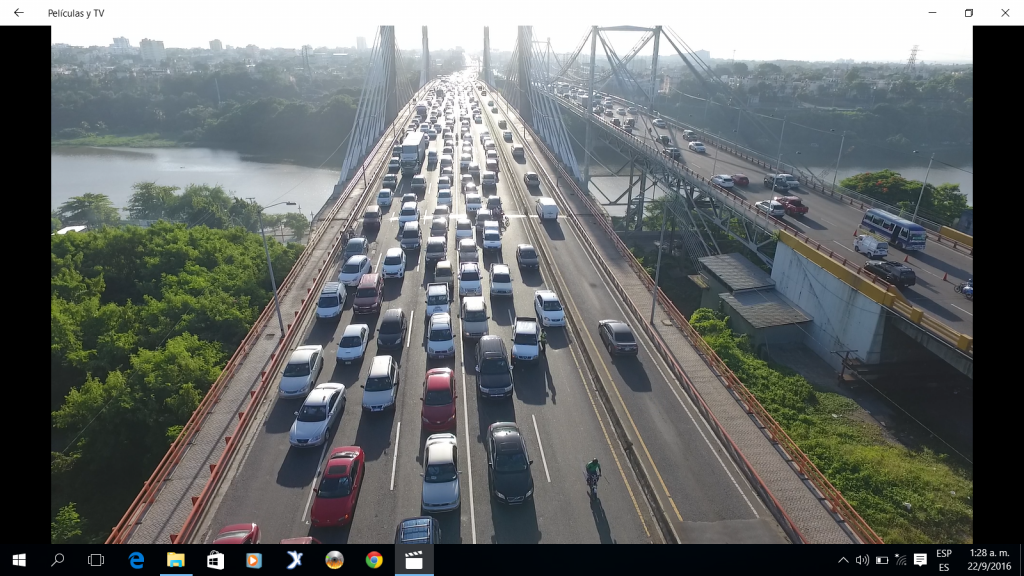The width and height of the screenshot is (1024, 576).
Task: Open the Wi-Fi network icon
Action: click(x=901, y=560)
